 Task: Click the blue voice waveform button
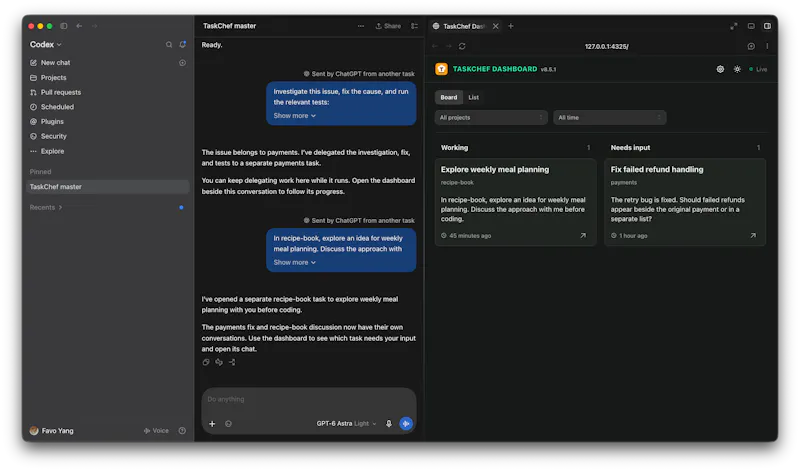406,424
